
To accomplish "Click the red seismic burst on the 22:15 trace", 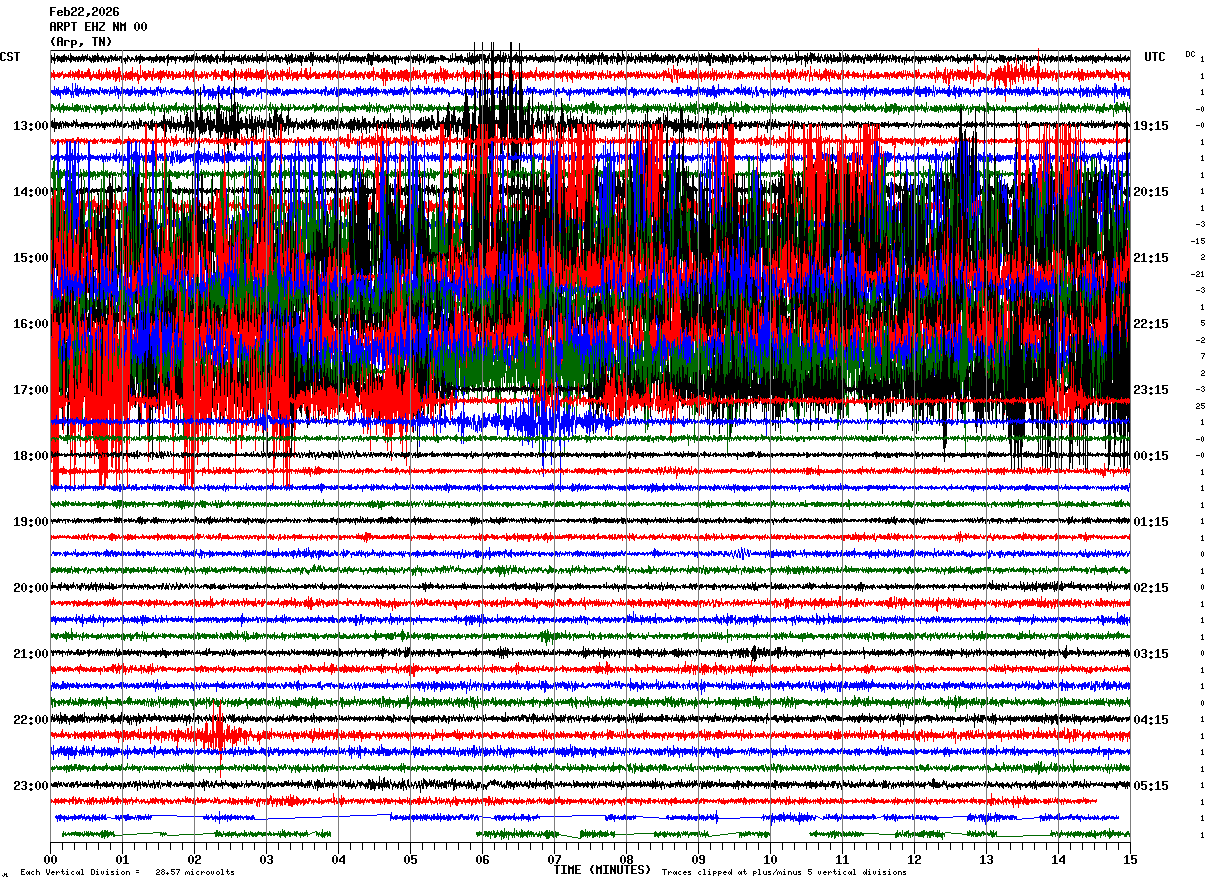I will coord(220,736).
